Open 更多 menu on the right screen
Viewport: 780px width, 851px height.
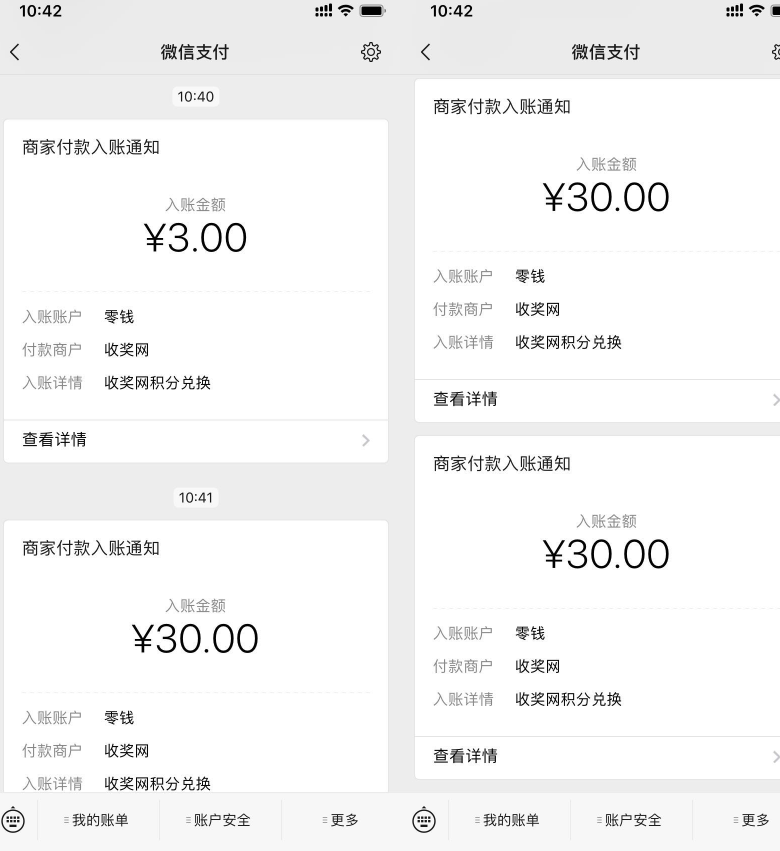coord(754,820)
